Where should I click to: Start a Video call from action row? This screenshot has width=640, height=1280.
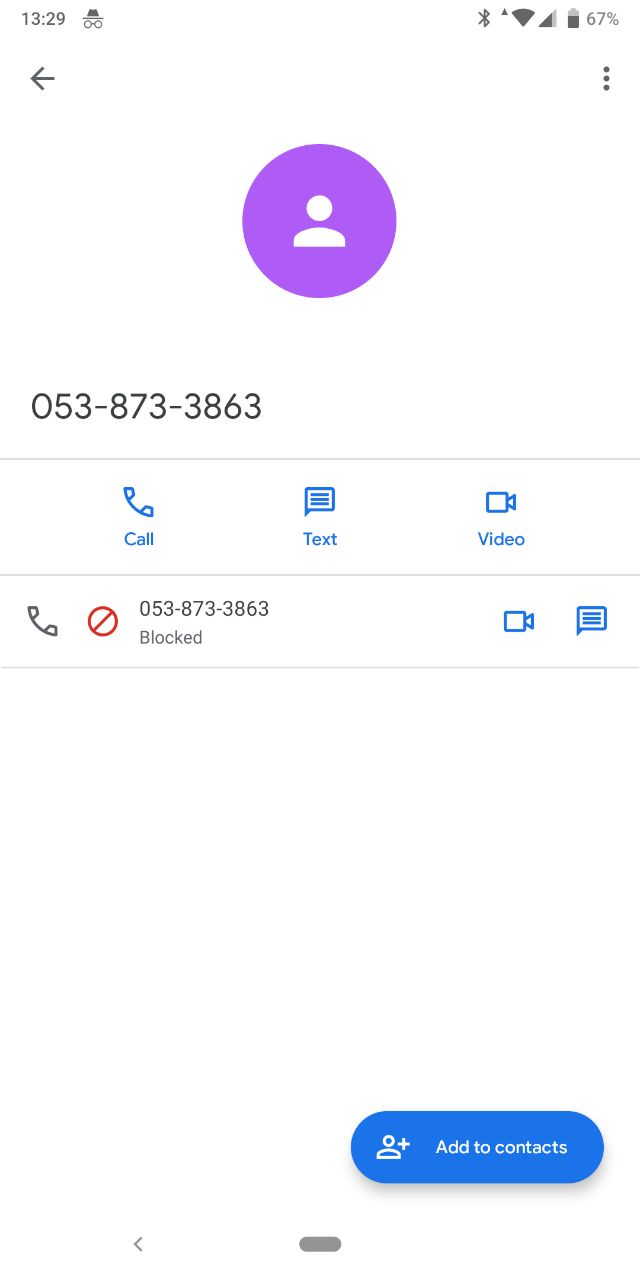click(501, 502)
